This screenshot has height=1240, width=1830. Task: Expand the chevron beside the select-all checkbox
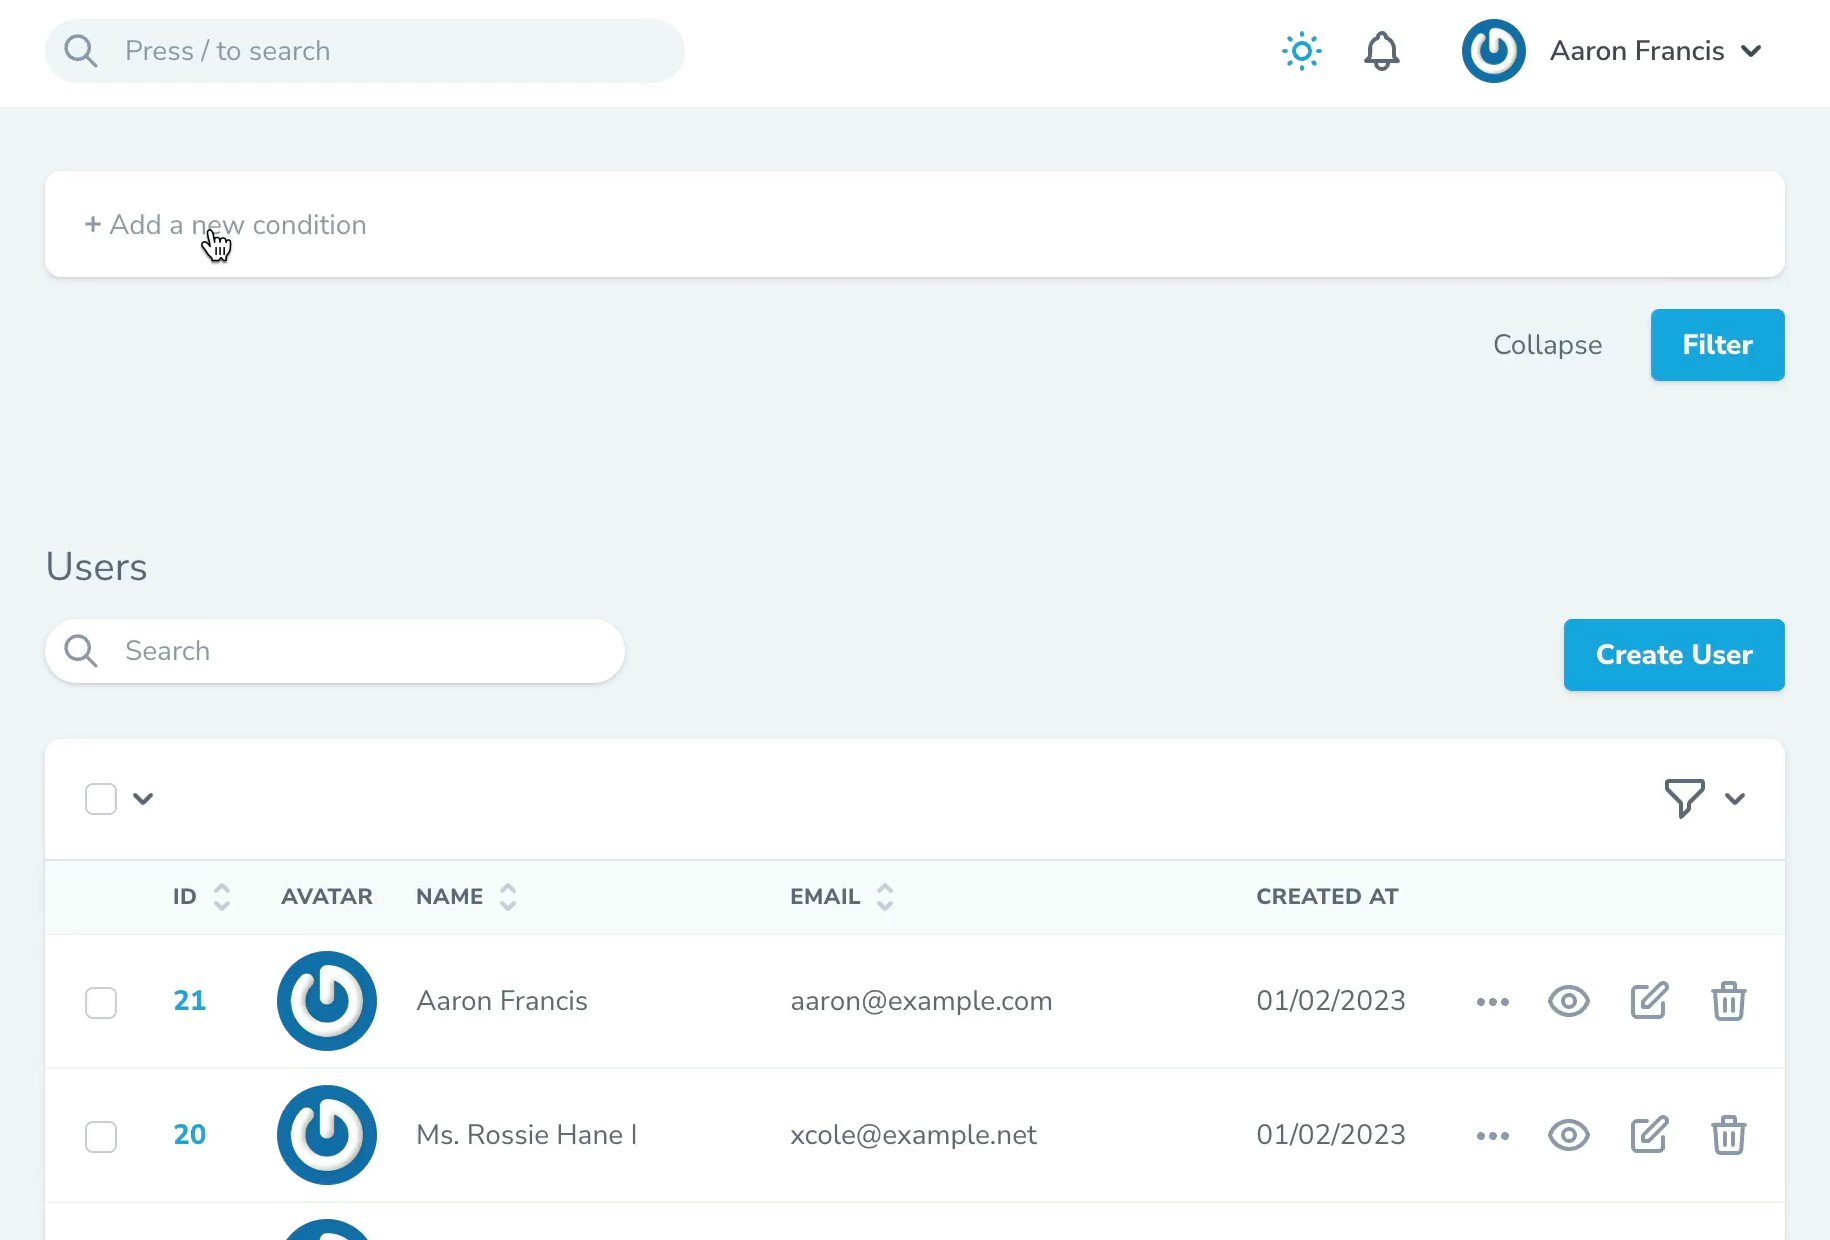click(143, 798)
